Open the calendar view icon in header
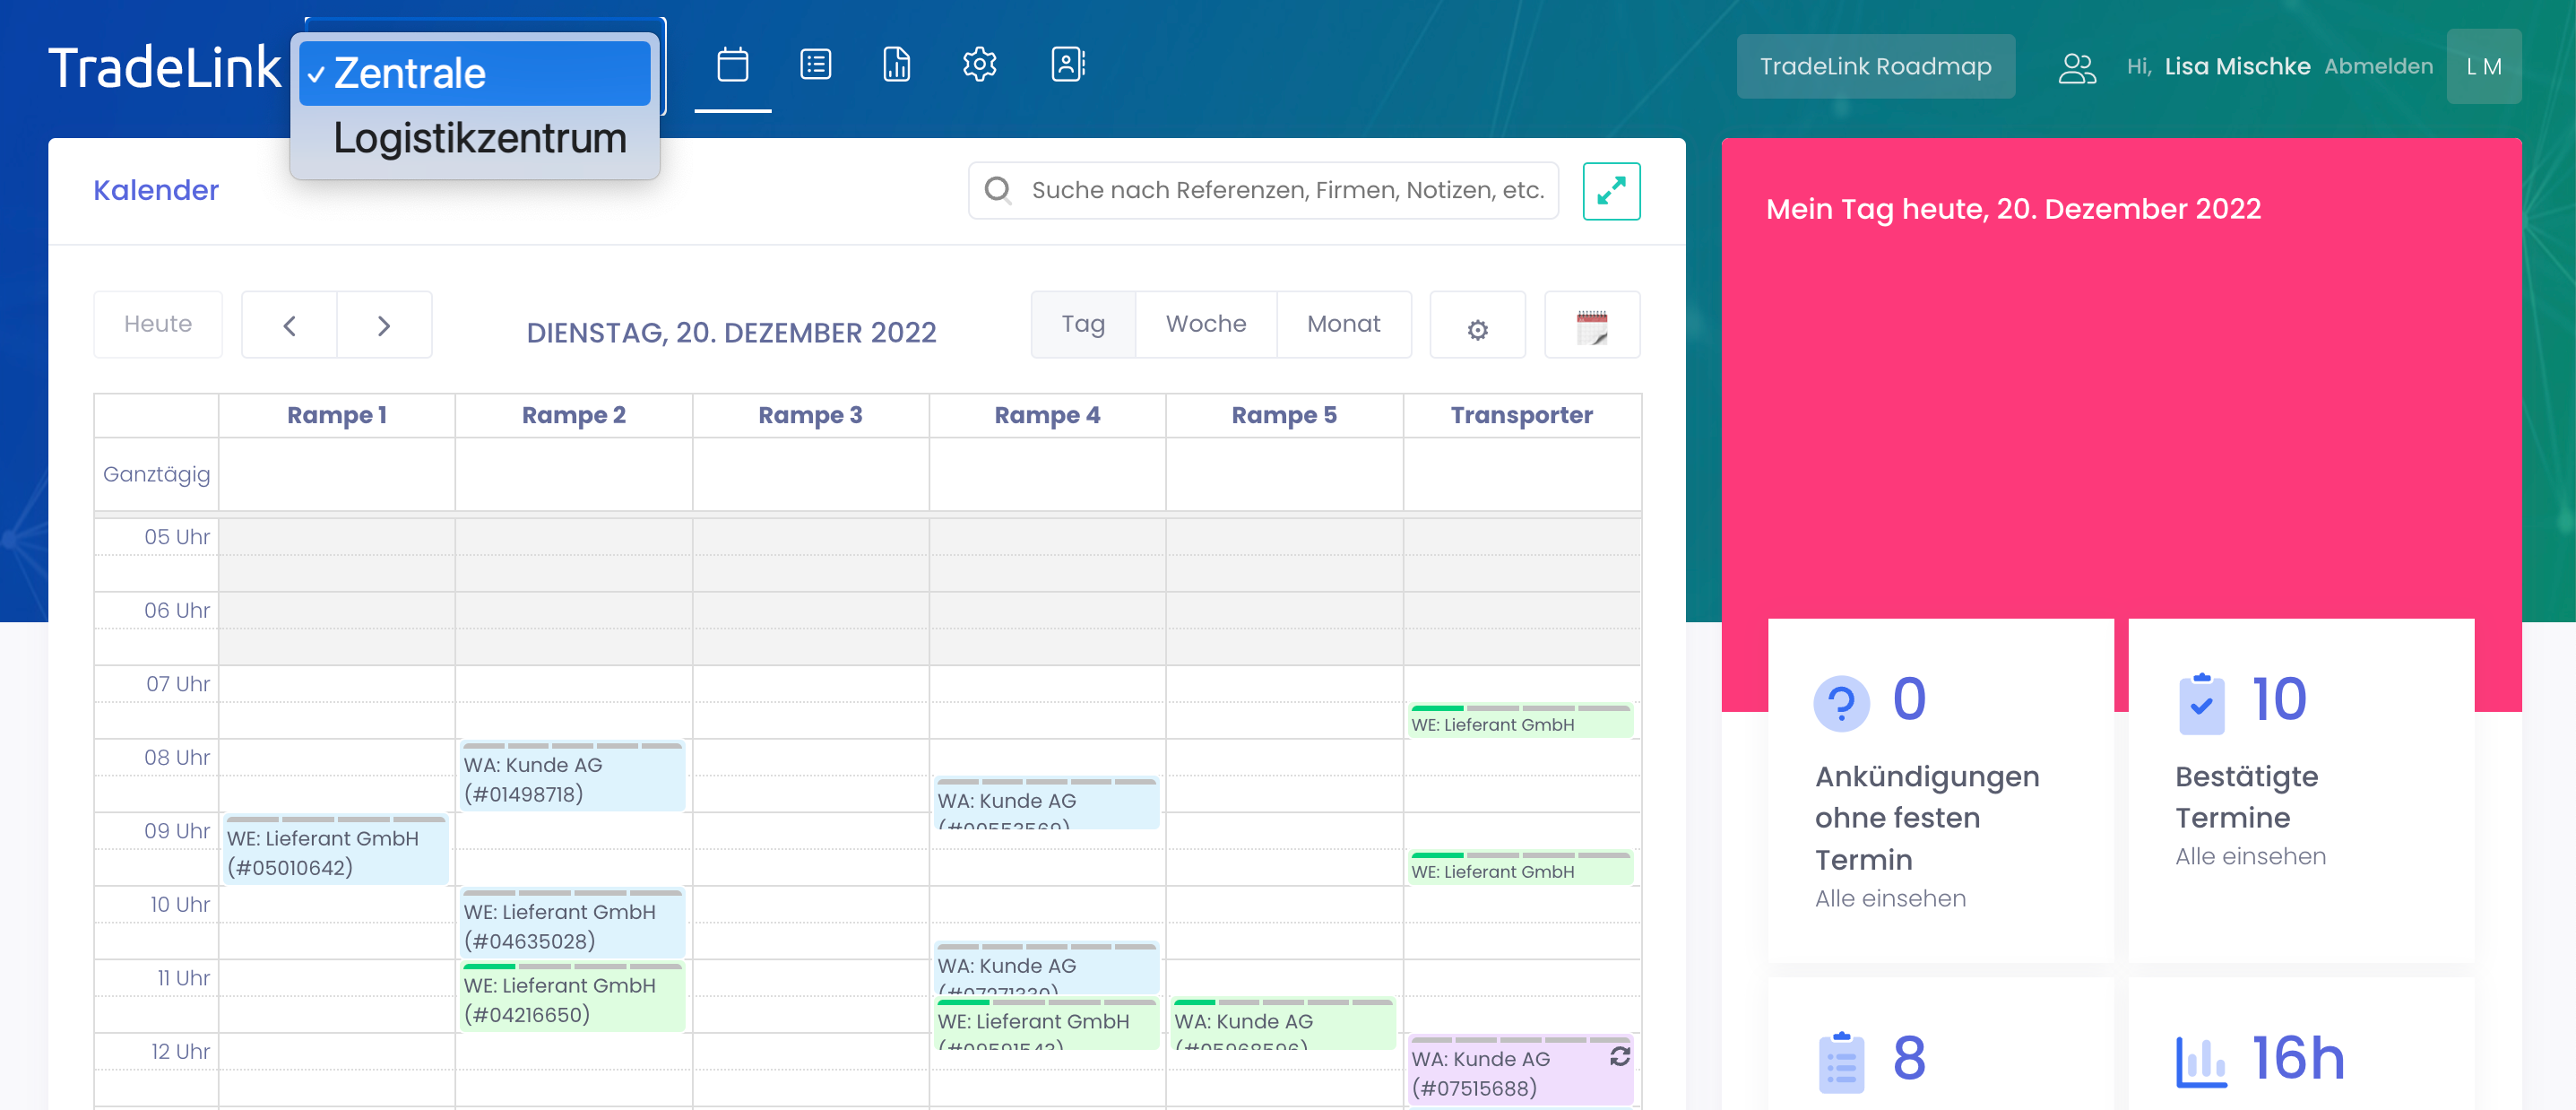 click(x=732, y=66)
